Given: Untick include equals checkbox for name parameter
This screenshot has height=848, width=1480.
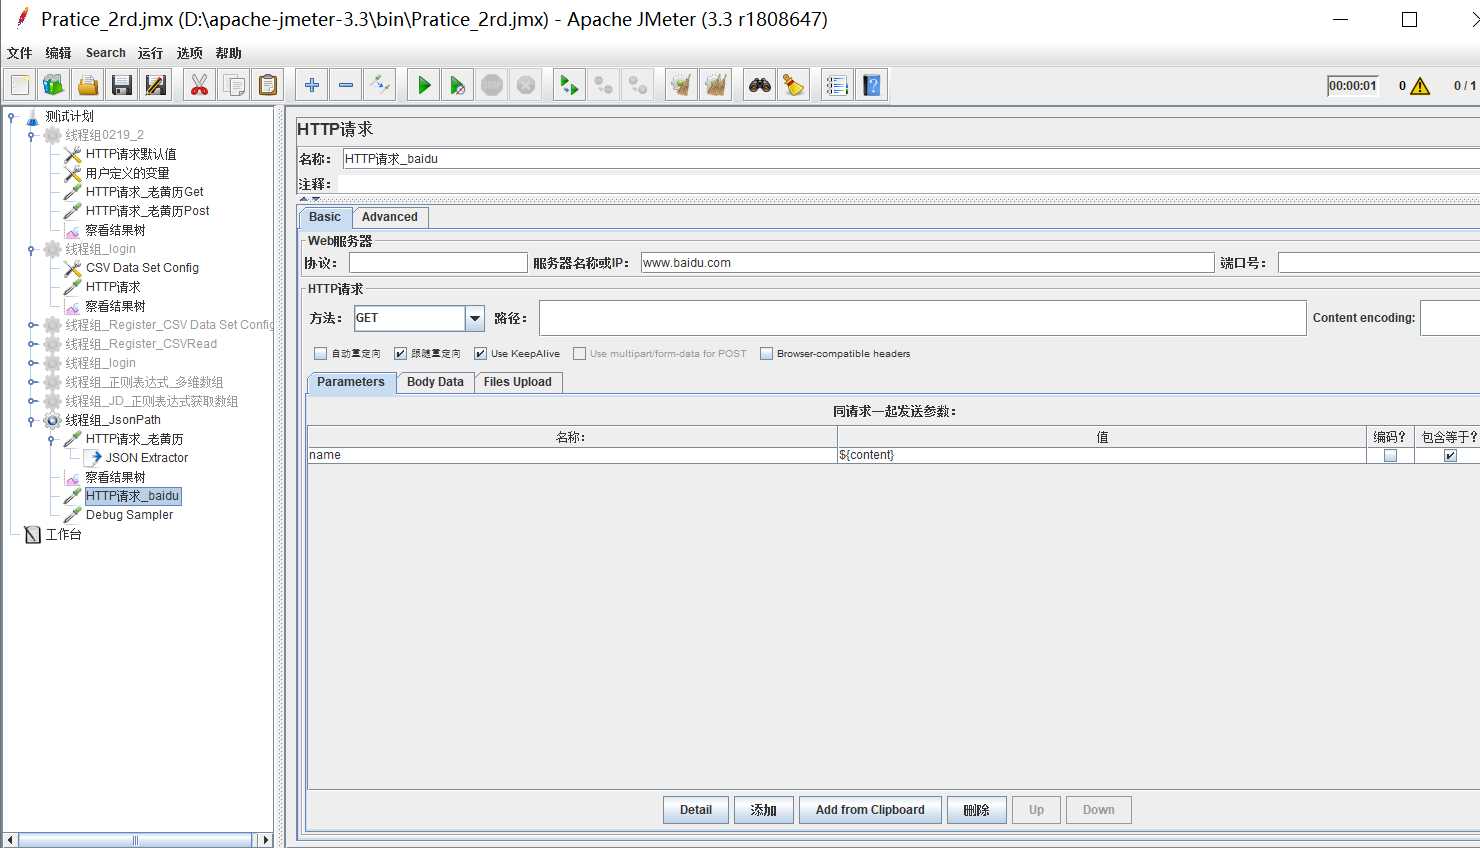Looking at the screenshot, I should pyautogui.click(x=1450, y=455).
